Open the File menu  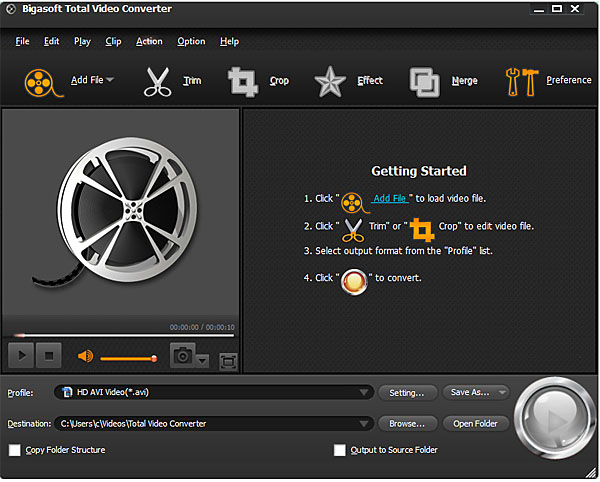coord(22,41)
